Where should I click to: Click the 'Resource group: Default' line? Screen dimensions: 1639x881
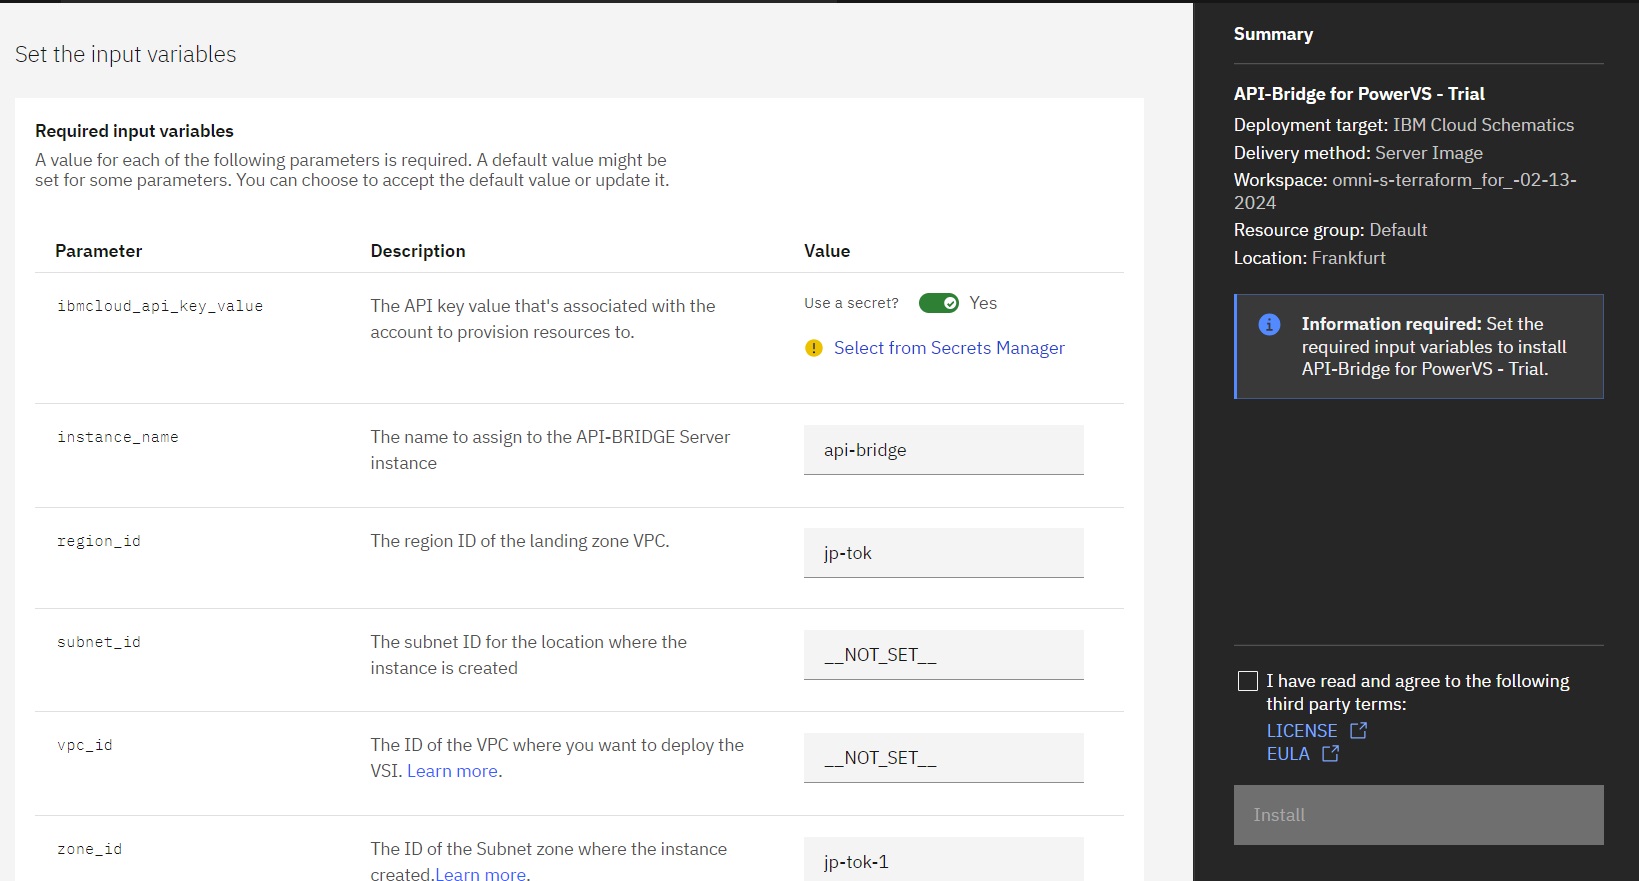1330,230
